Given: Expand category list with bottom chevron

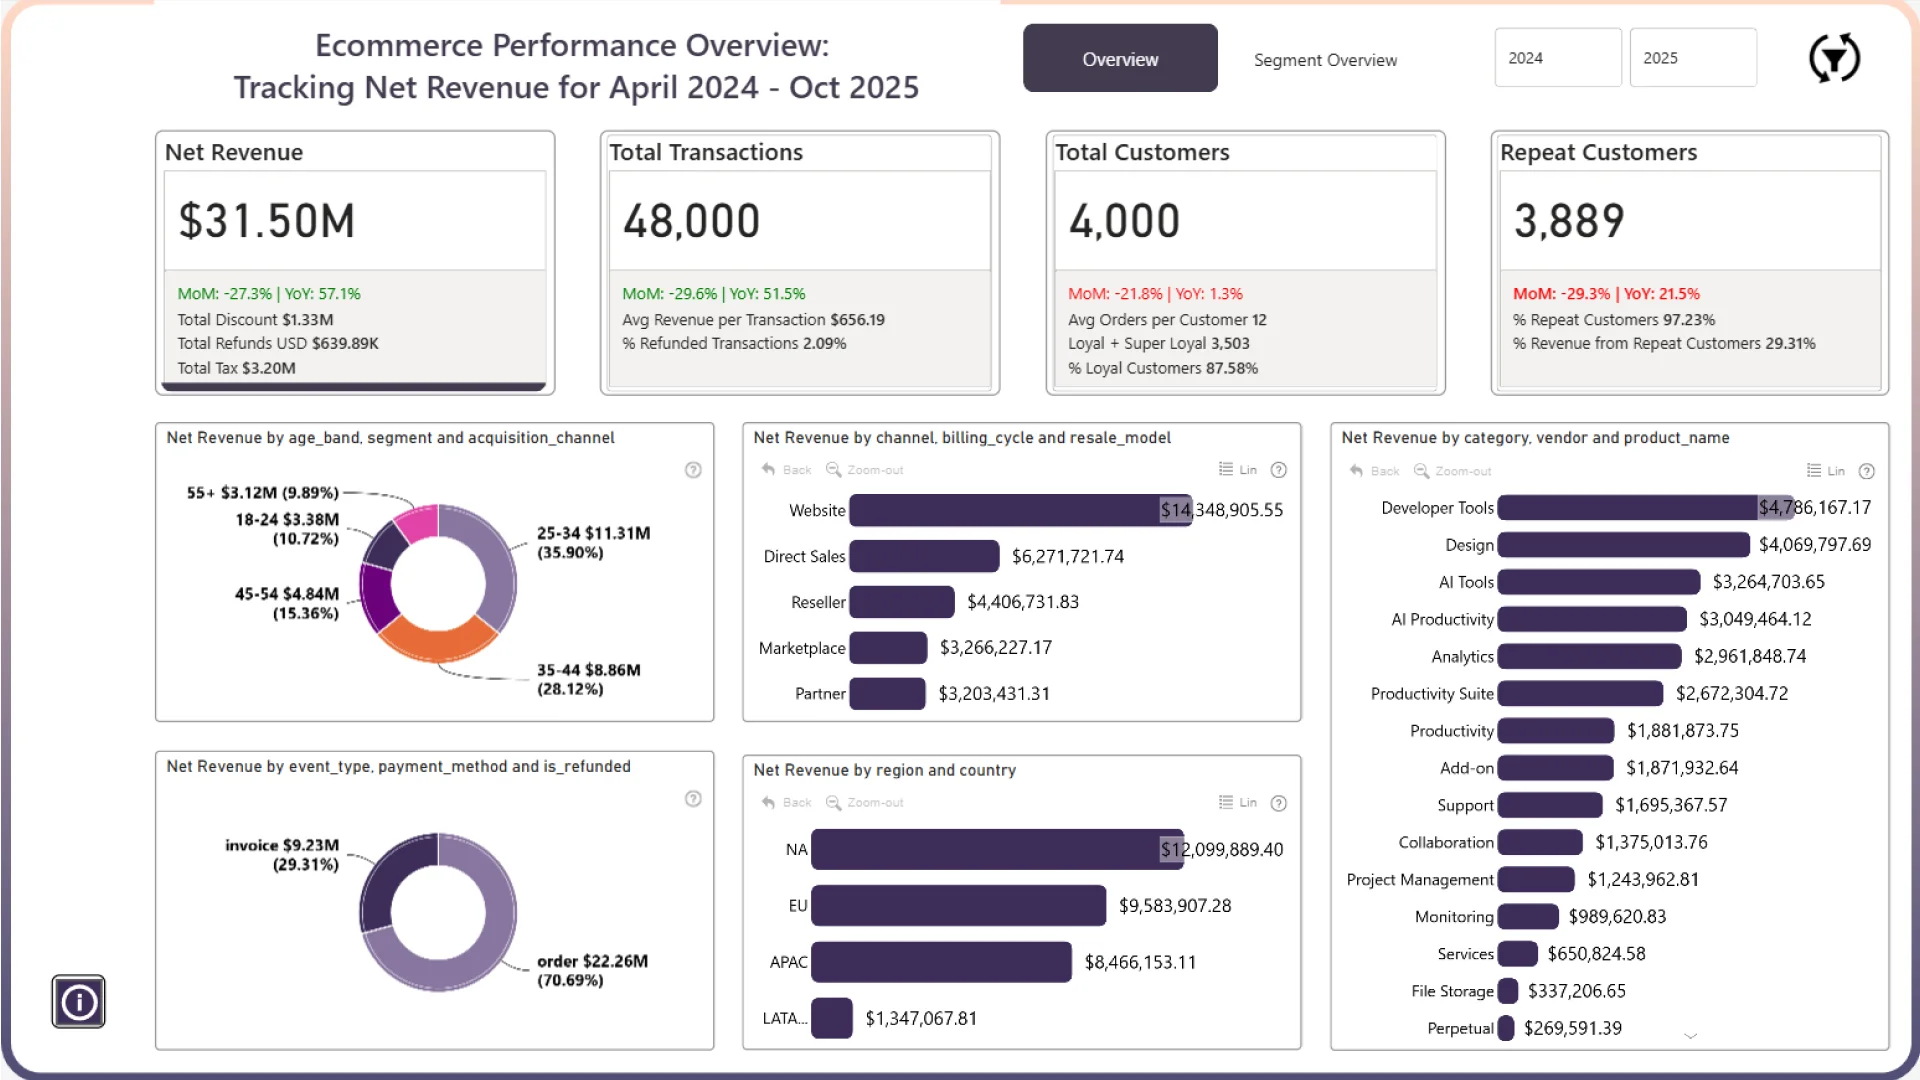Looking at the screenshot, I should click(1690, 1036).
